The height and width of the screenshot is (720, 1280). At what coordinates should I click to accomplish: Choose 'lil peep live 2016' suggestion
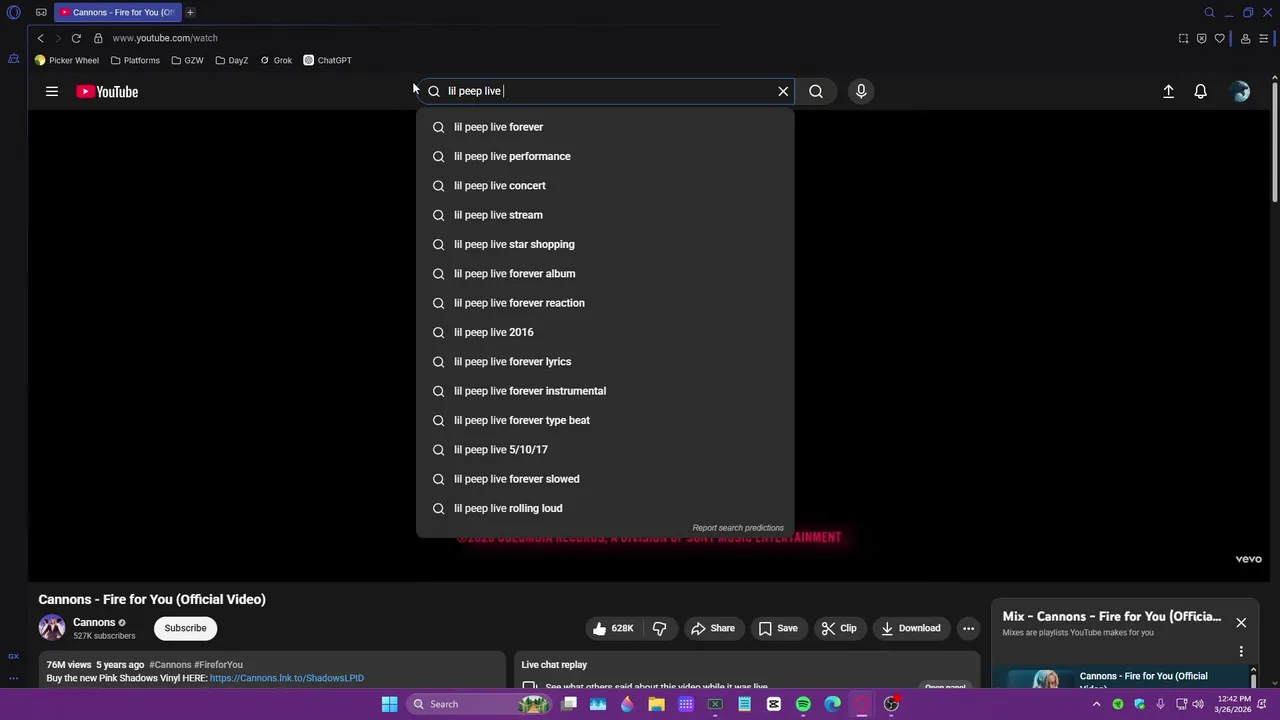click(x=605, y=332)
